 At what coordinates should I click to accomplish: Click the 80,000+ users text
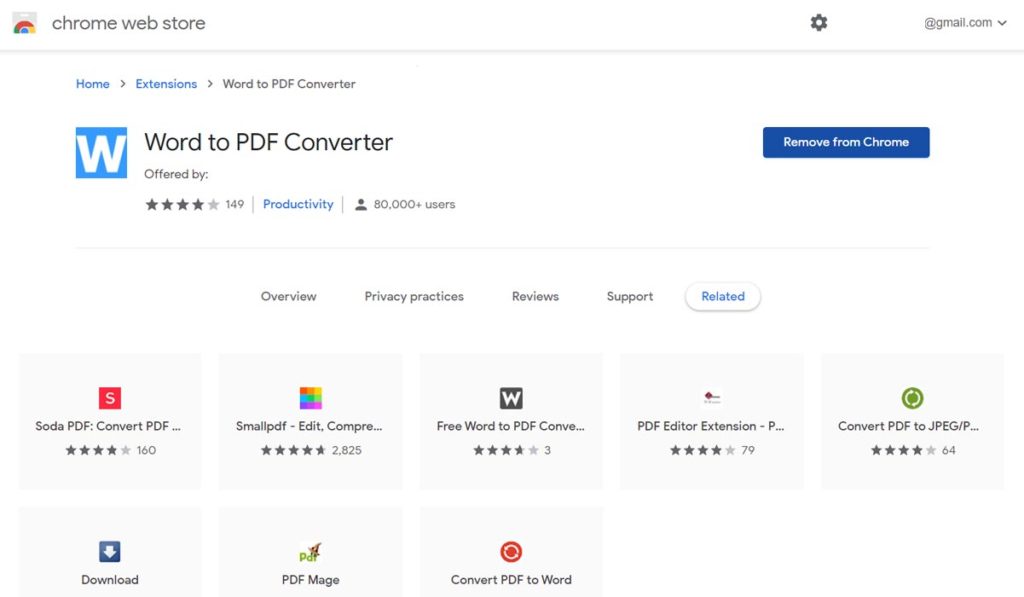coord(414,204)
